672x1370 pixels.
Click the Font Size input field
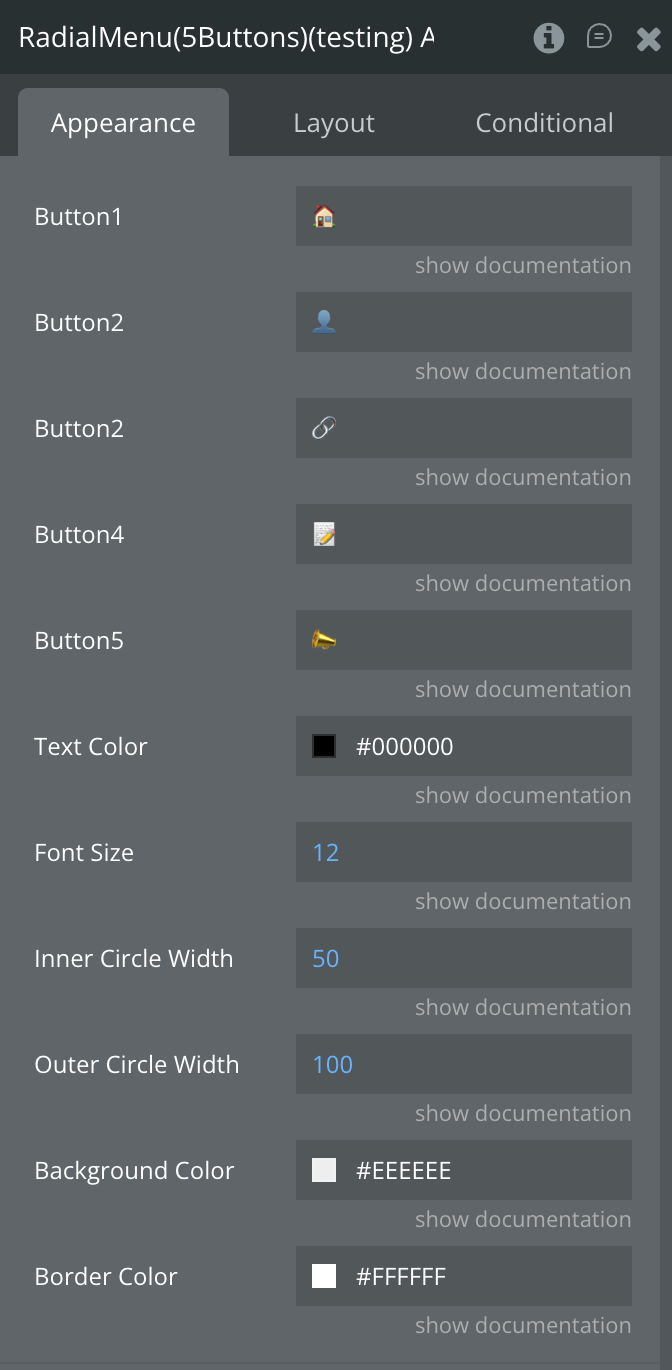tap(463, 852)
